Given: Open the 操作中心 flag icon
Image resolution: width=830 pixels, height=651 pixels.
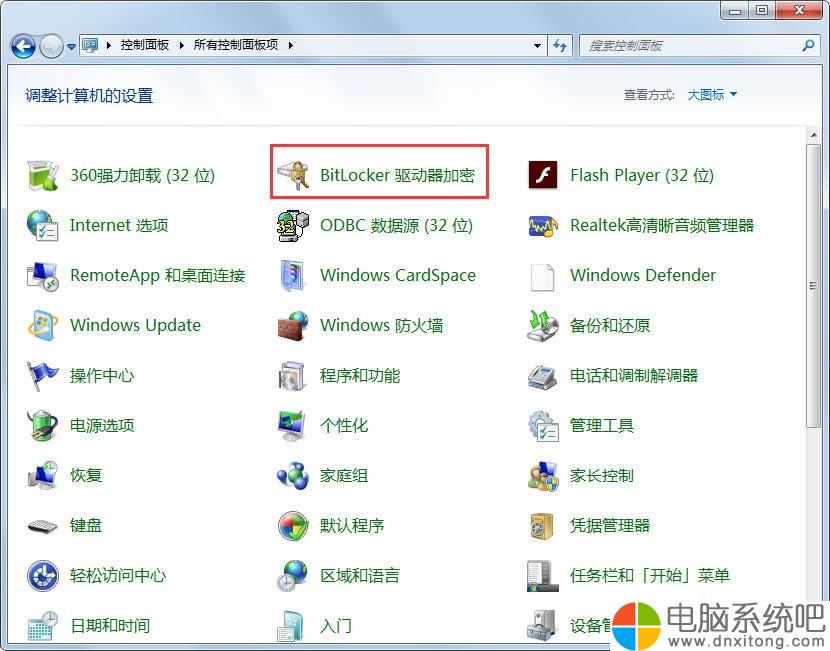Looking at the screenshot, I should point(42,375).
